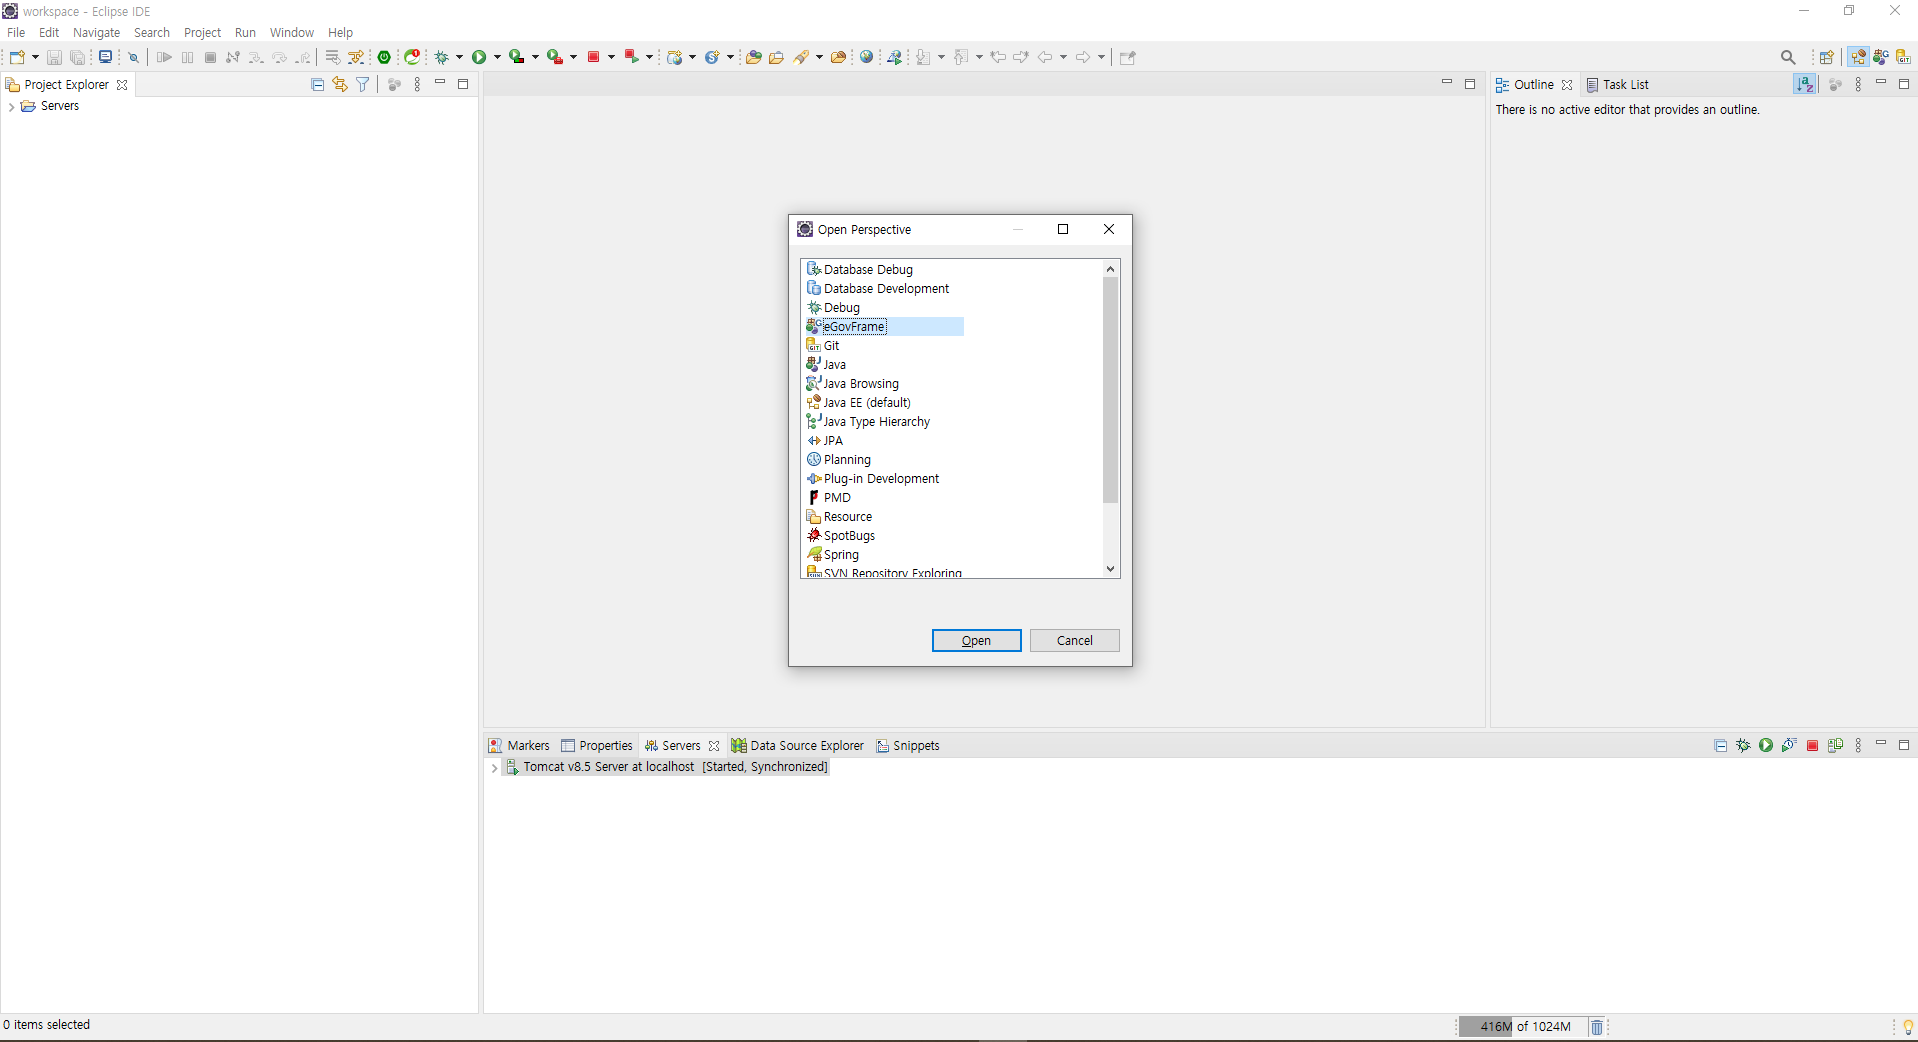
Task: Toggle alphabetical sort in Outline view
Action: 1804,85
